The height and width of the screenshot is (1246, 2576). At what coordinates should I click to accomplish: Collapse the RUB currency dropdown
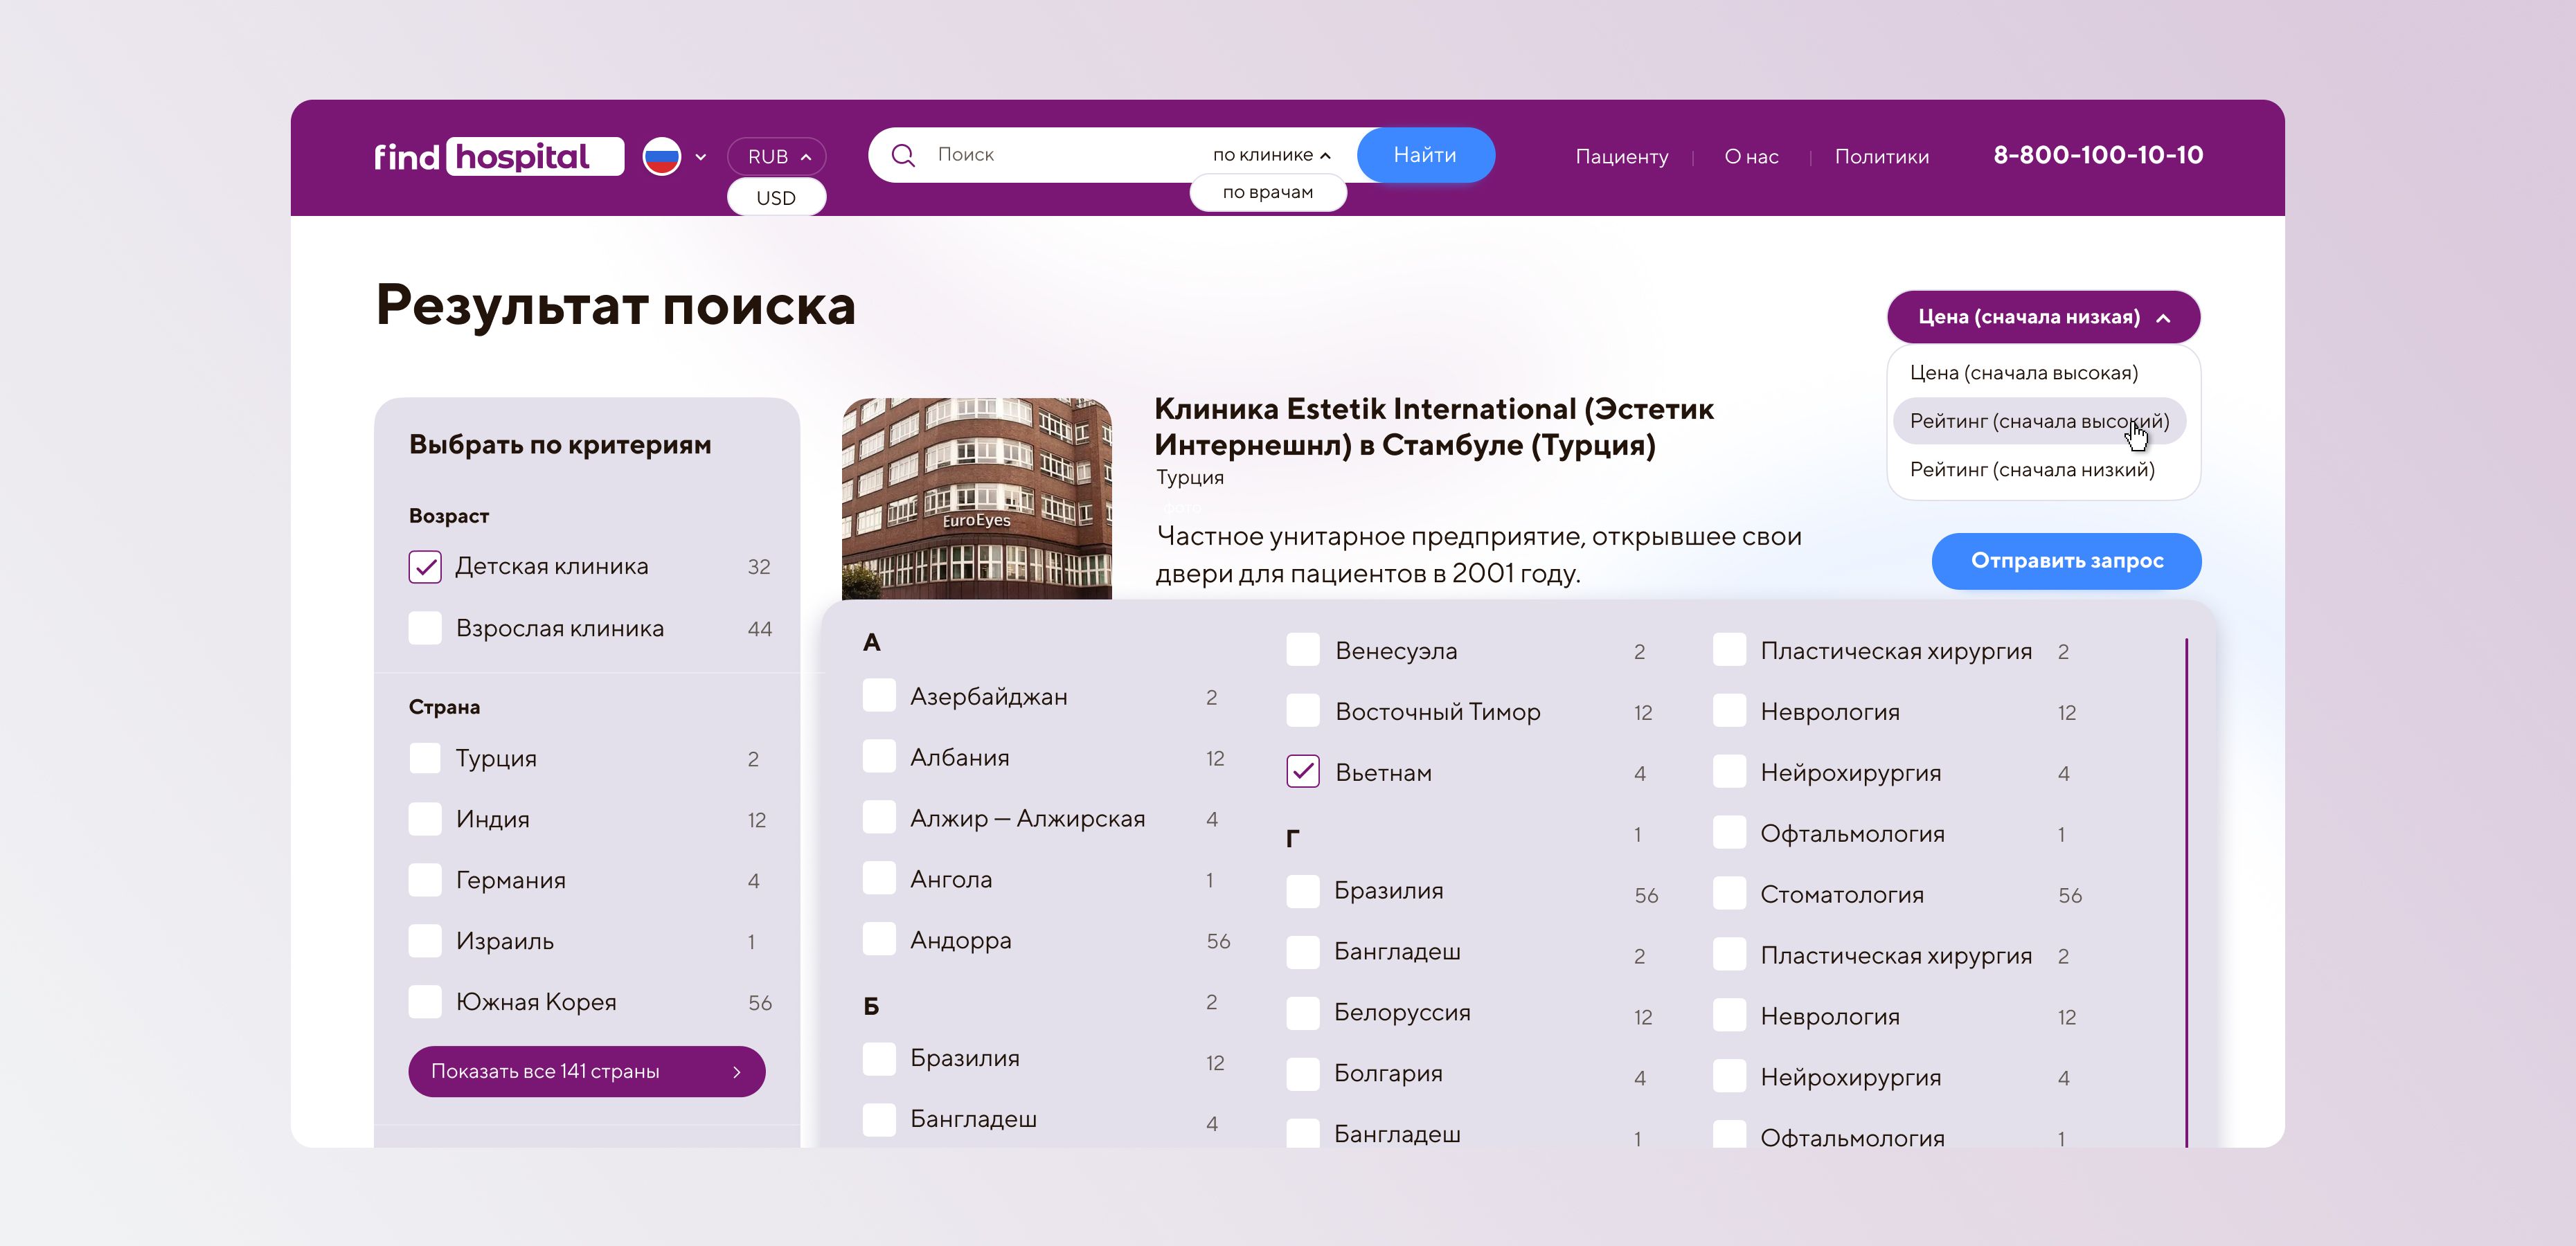pos(777,156)
